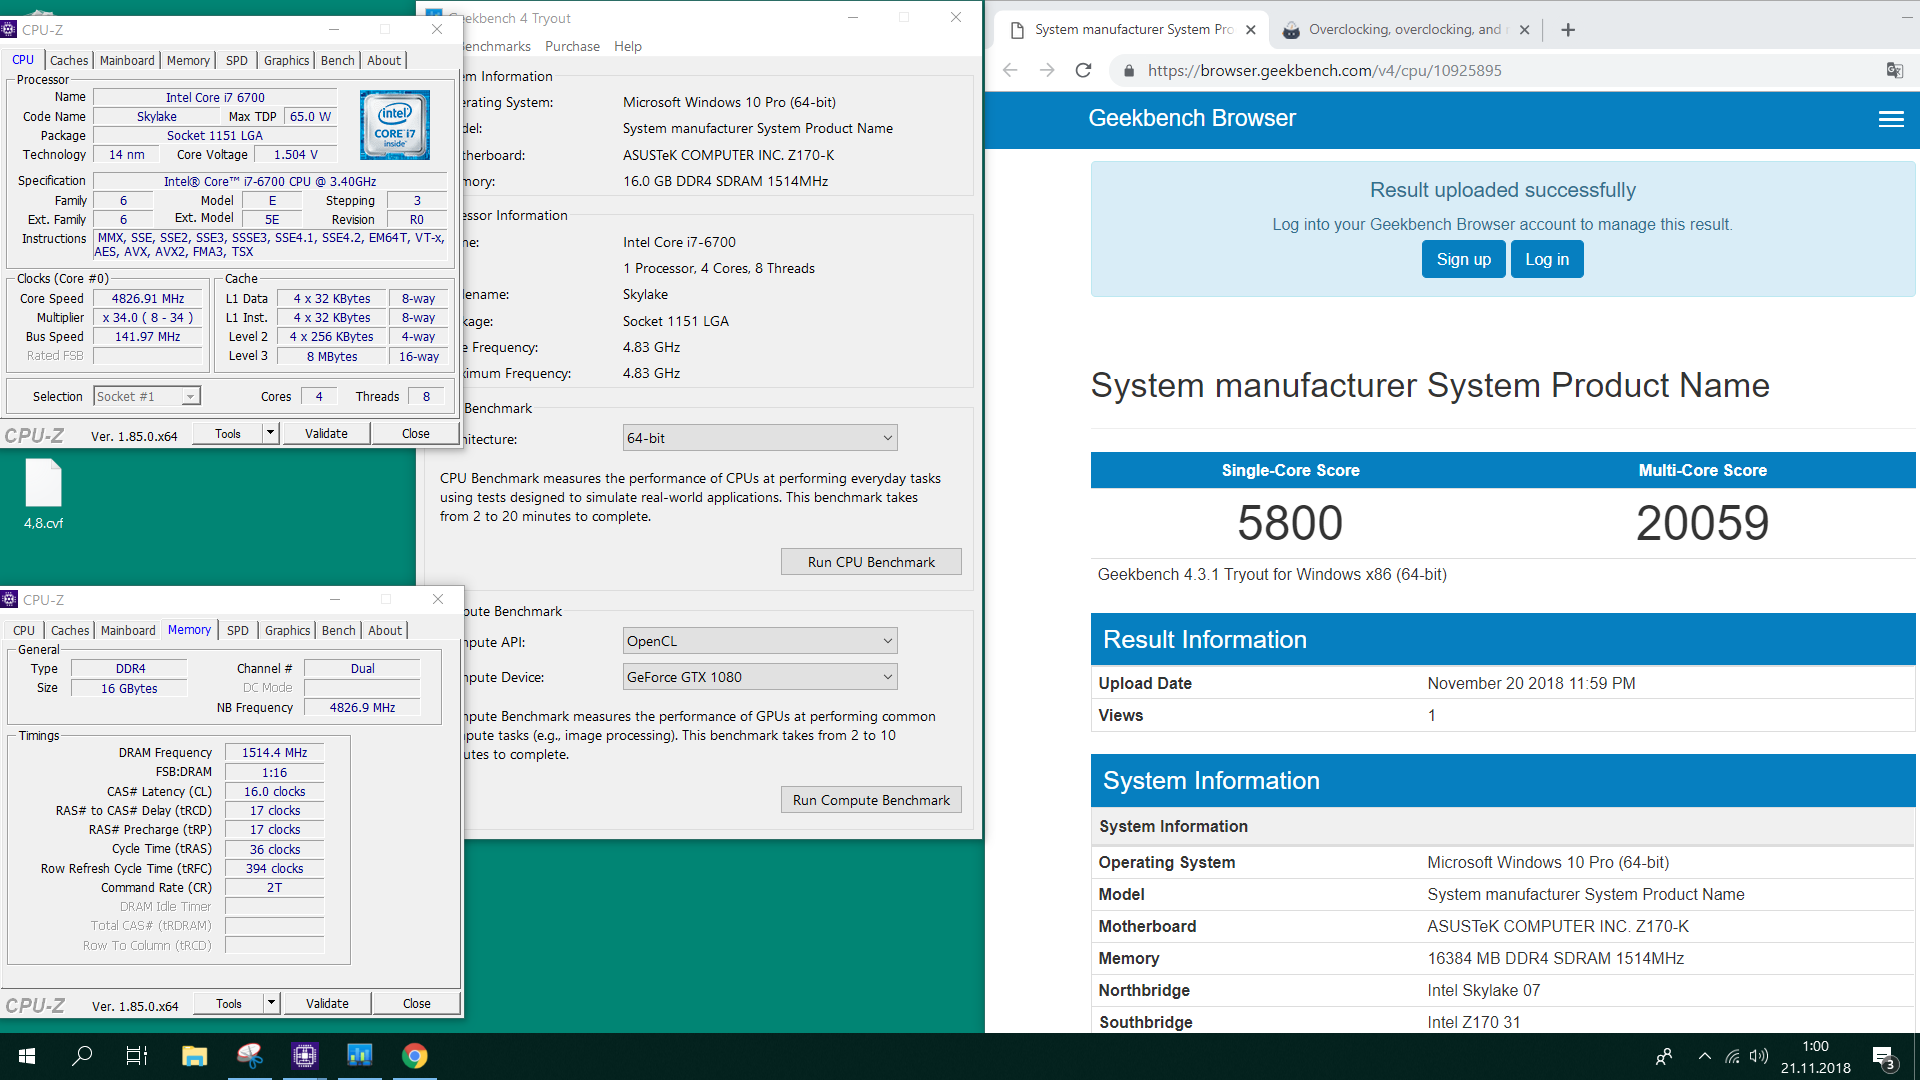Open Windows search from the taskbar

[82, 1056]
